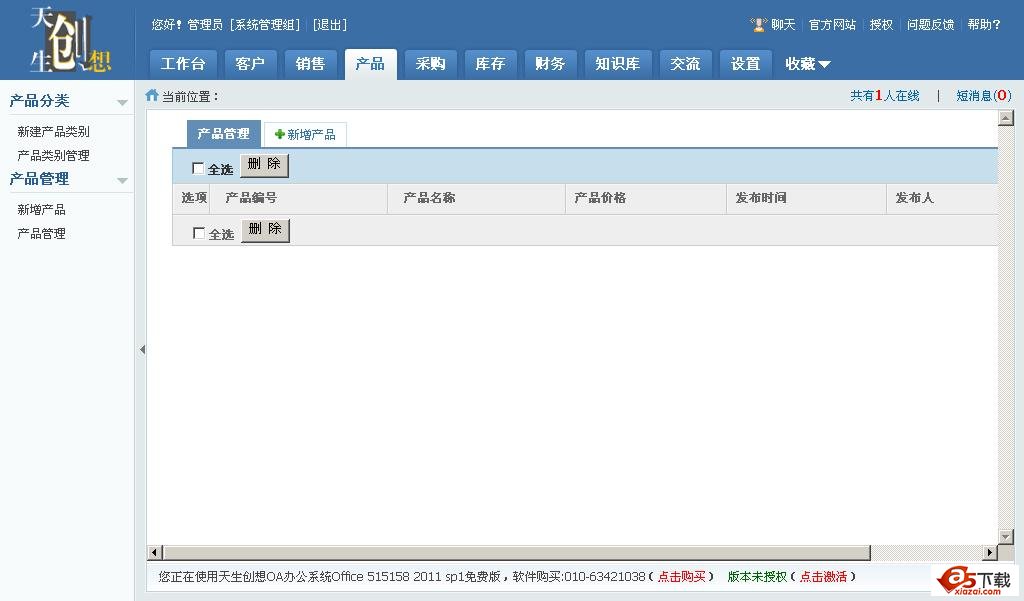Collapse the 产品分类 sidebar section
The image size is (1024, 601).
pos(122,103)
